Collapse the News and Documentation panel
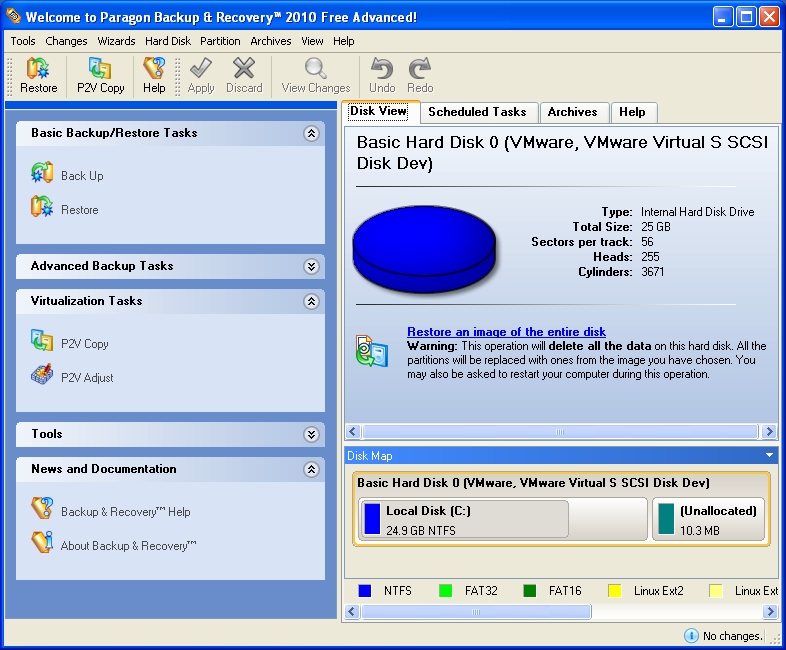The height and width of the screenshot is (650, 786). pyautogui.click(x=311, y=469)
